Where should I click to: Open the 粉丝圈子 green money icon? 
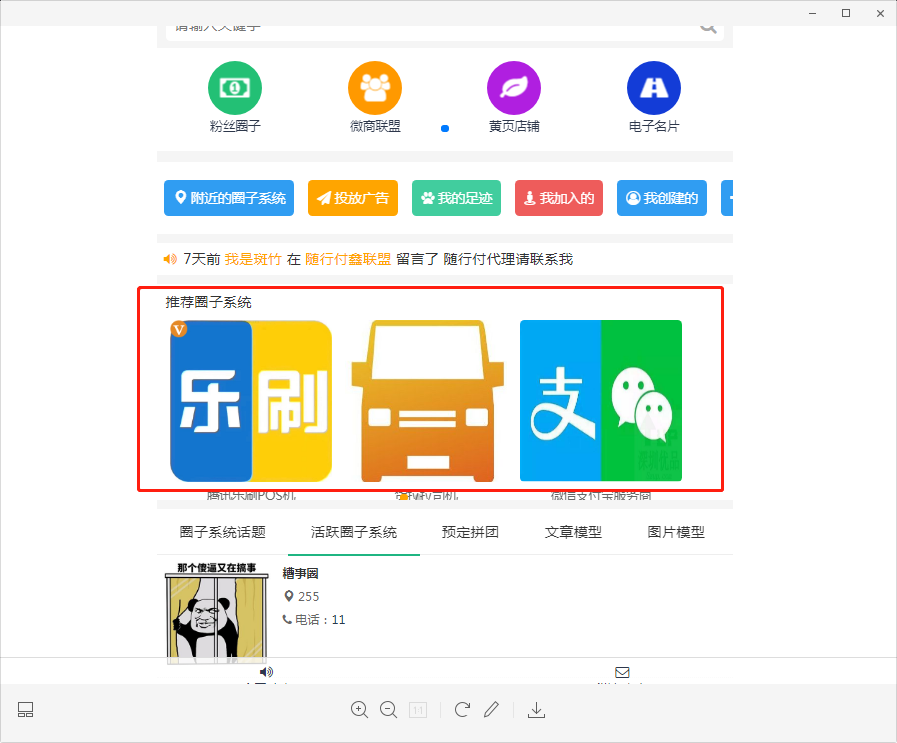coord(235,88)
